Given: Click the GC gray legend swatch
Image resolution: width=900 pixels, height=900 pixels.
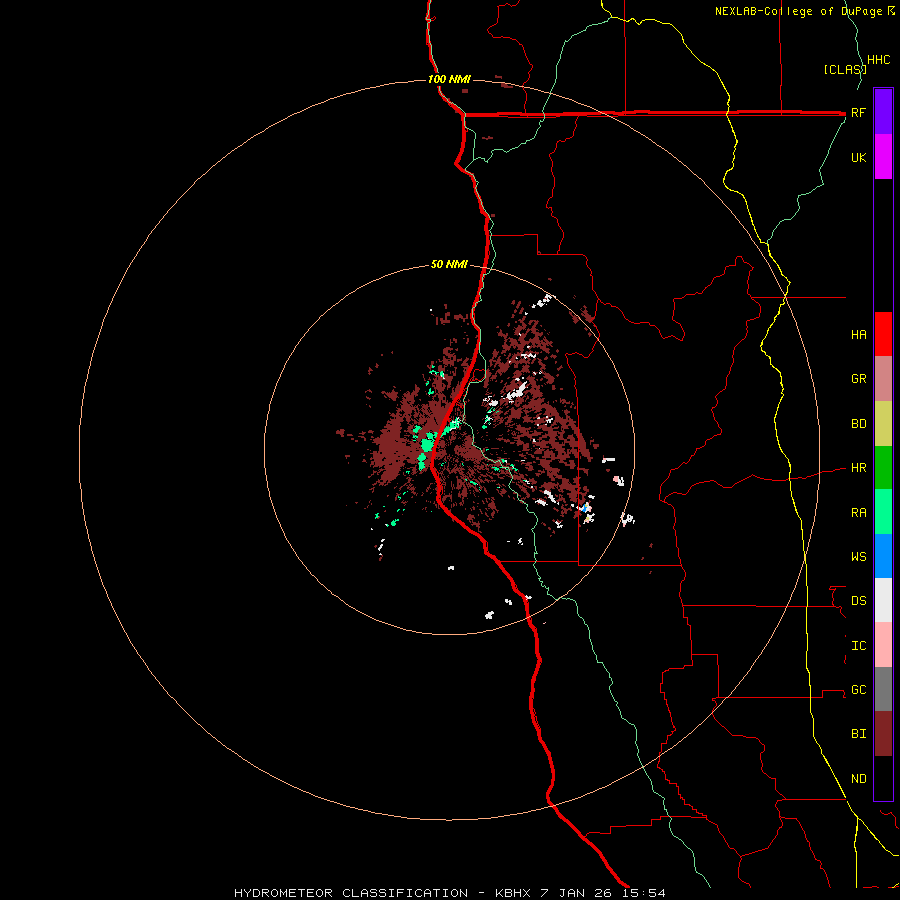Looking at the screenshot, I should 883,689.
